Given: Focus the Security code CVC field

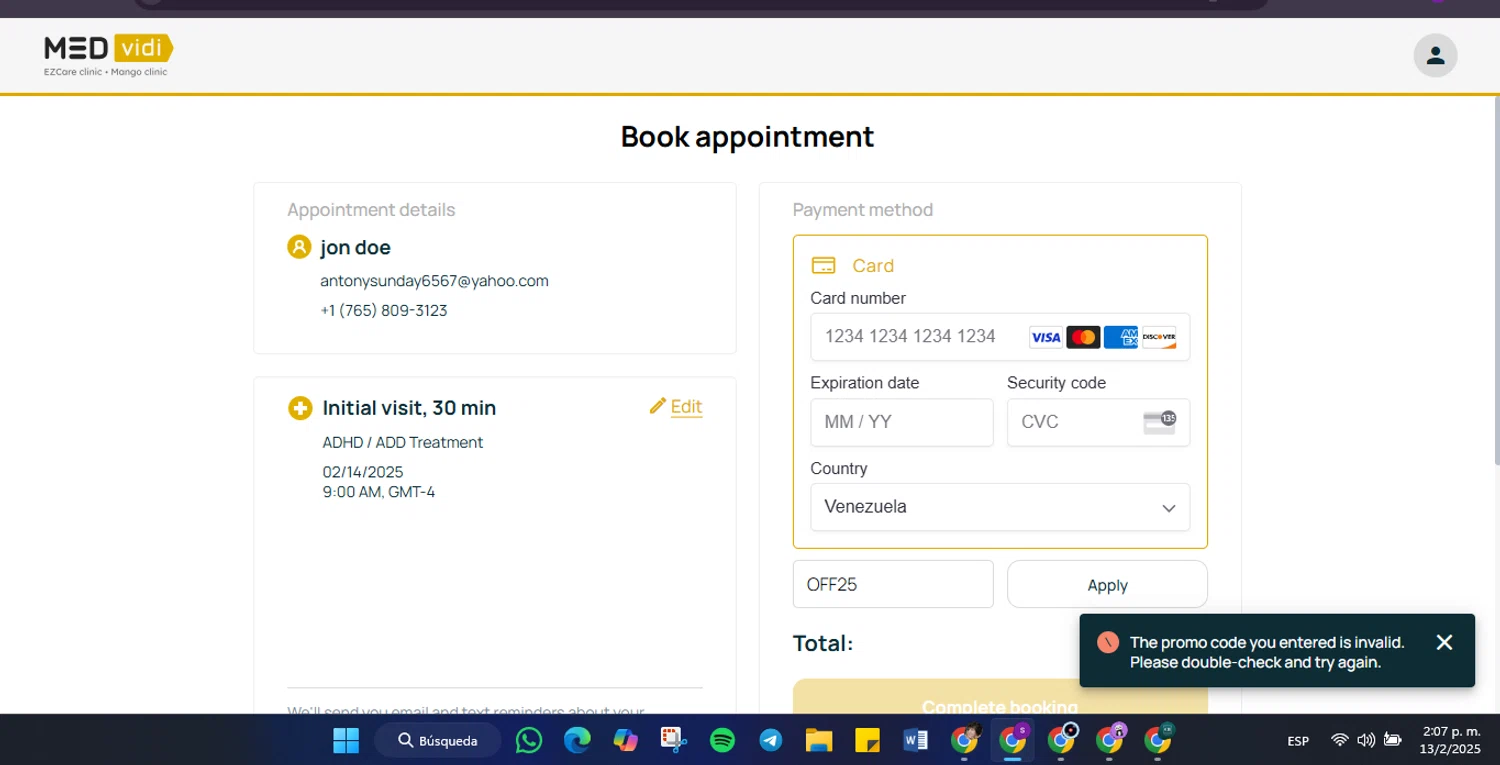Looking at the screenshot, I should pyautogui.click(x=1098, y=422).
